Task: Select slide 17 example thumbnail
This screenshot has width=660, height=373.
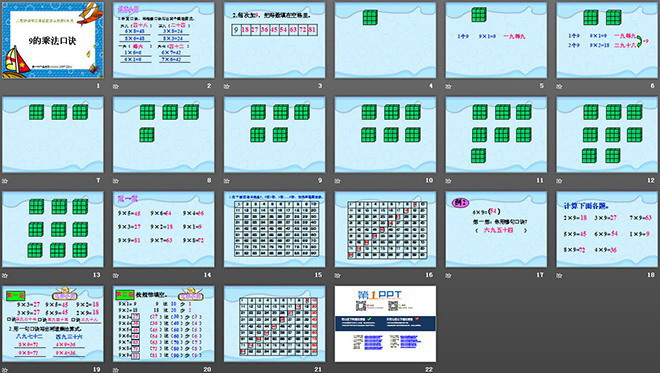Action: (496, 229)
